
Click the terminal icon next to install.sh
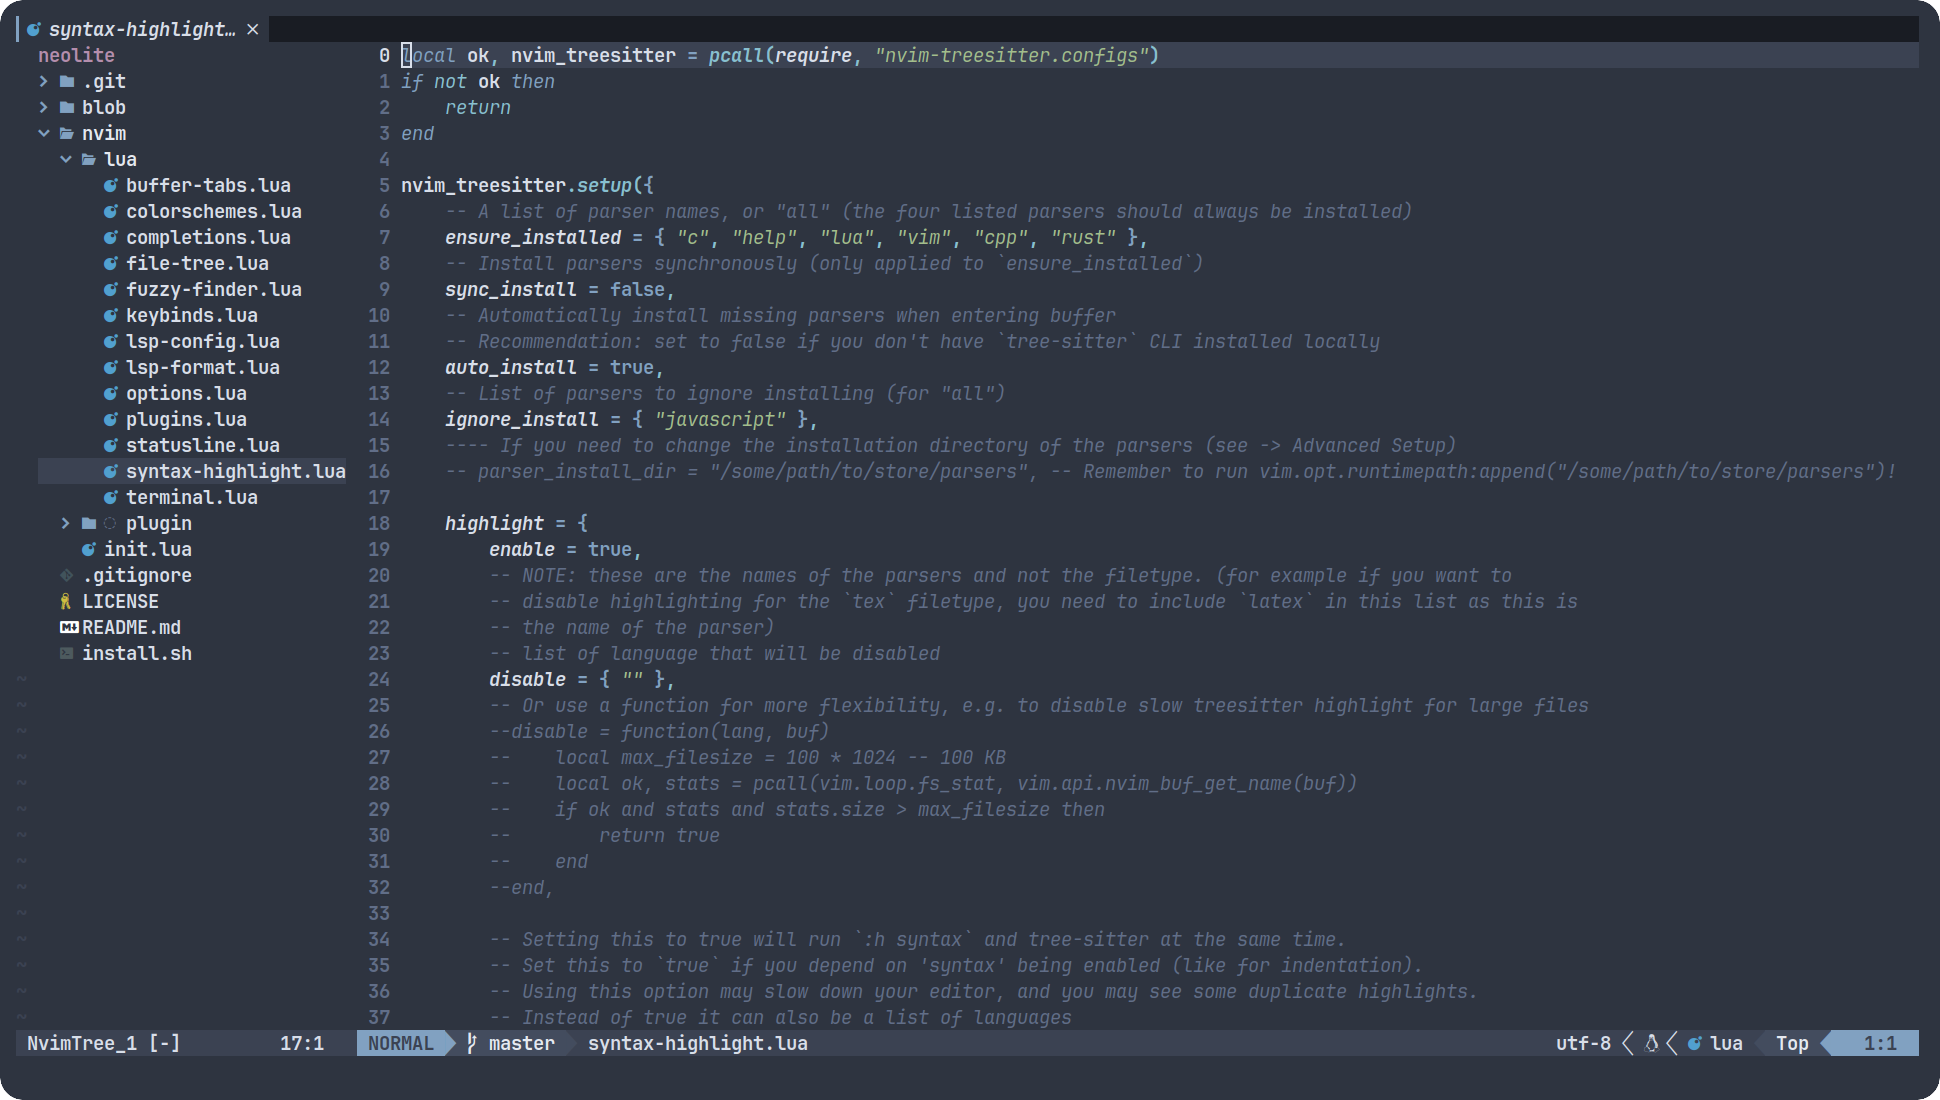click(x=66, y=653)
